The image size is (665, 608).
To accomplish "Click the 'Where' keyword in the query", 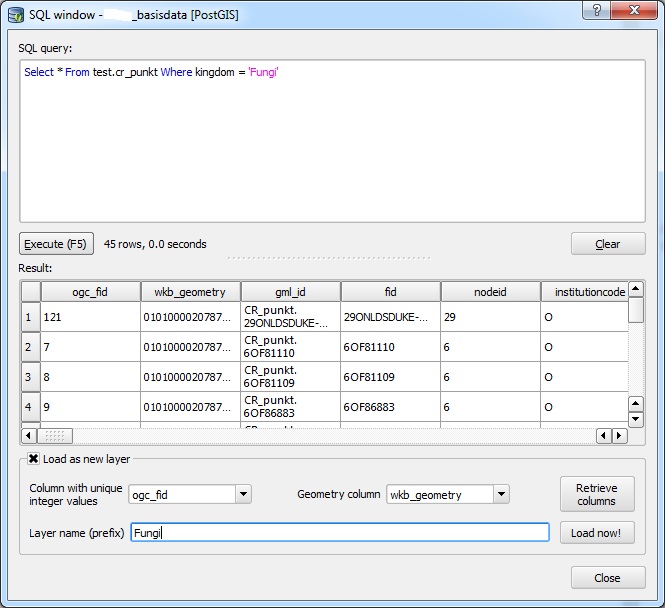I will 176,72.
